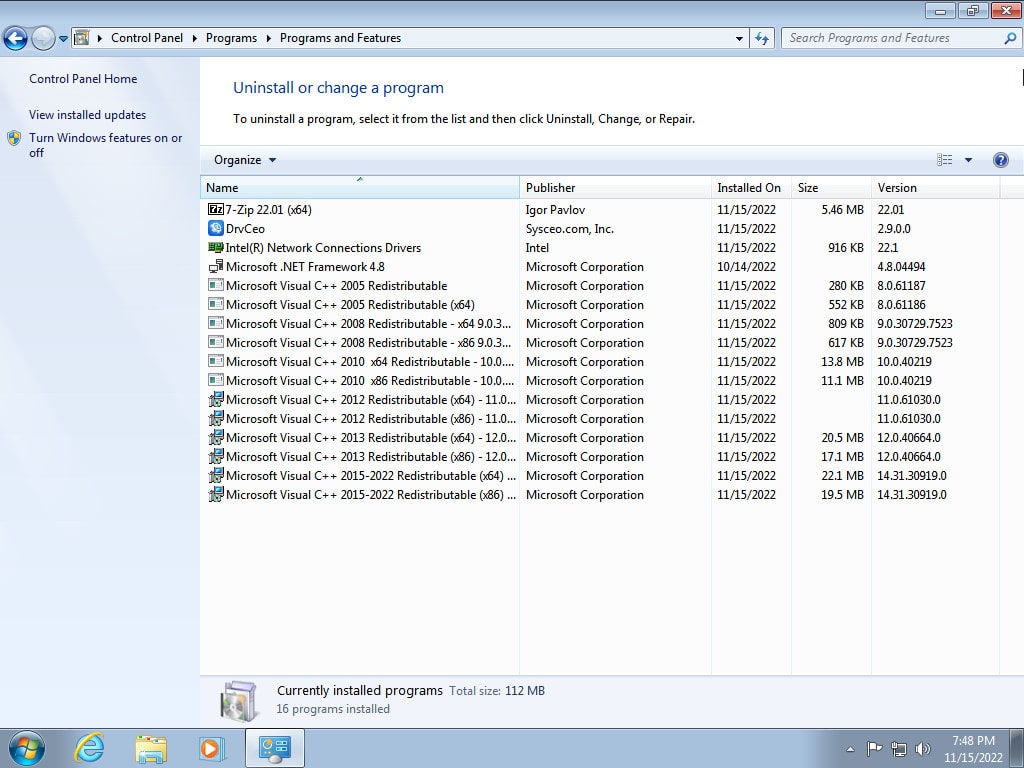This screenshot has height=768, width=1024.
Task: Sort by the Size column header
Action: click(x=831, y=187)
